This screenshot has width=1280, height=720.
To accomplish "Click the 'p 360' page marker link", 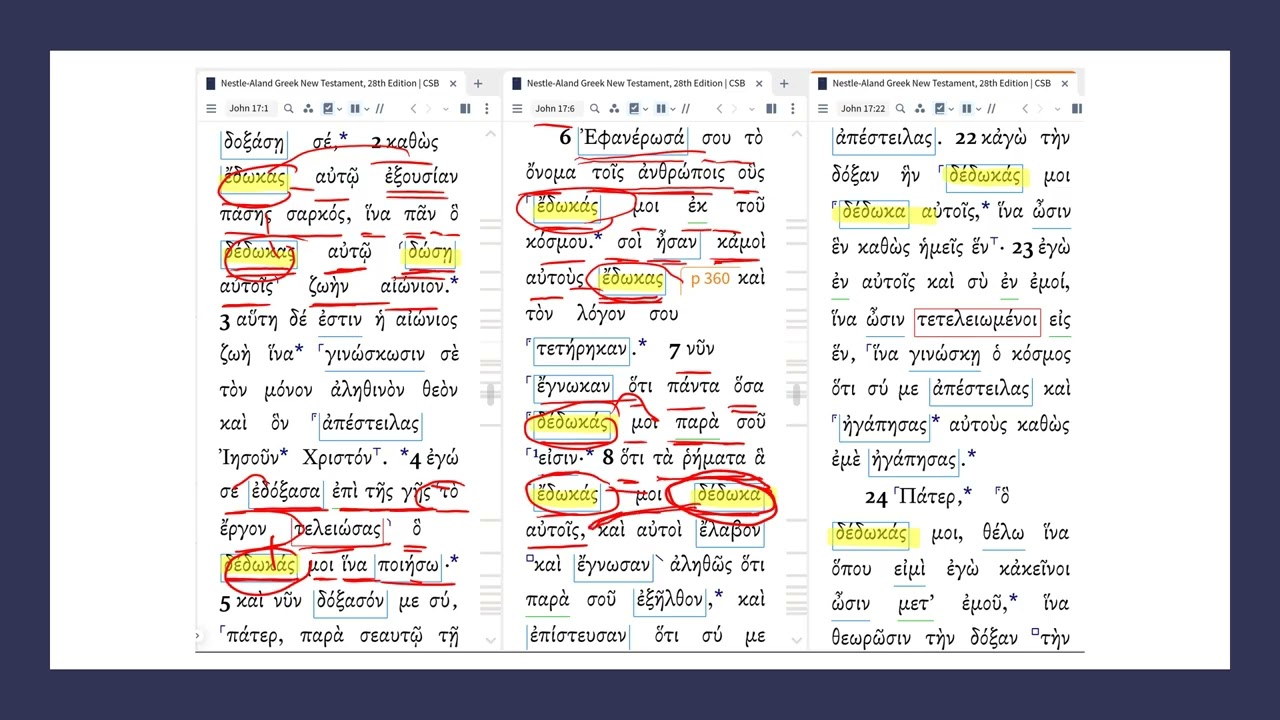I will pos(710,279).
